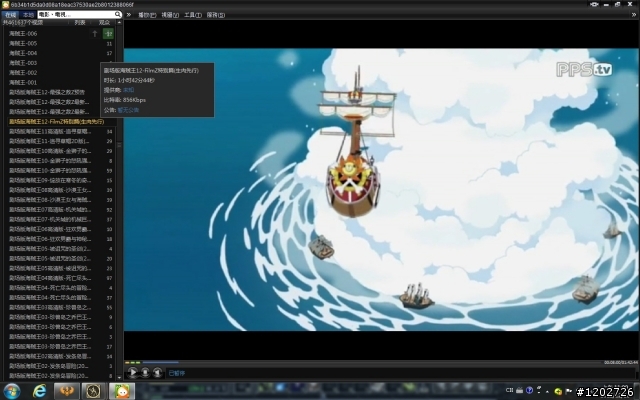Click the 观众 column header
The width and height of the screenshot is (640, 400).
click(x=104, y=23)
